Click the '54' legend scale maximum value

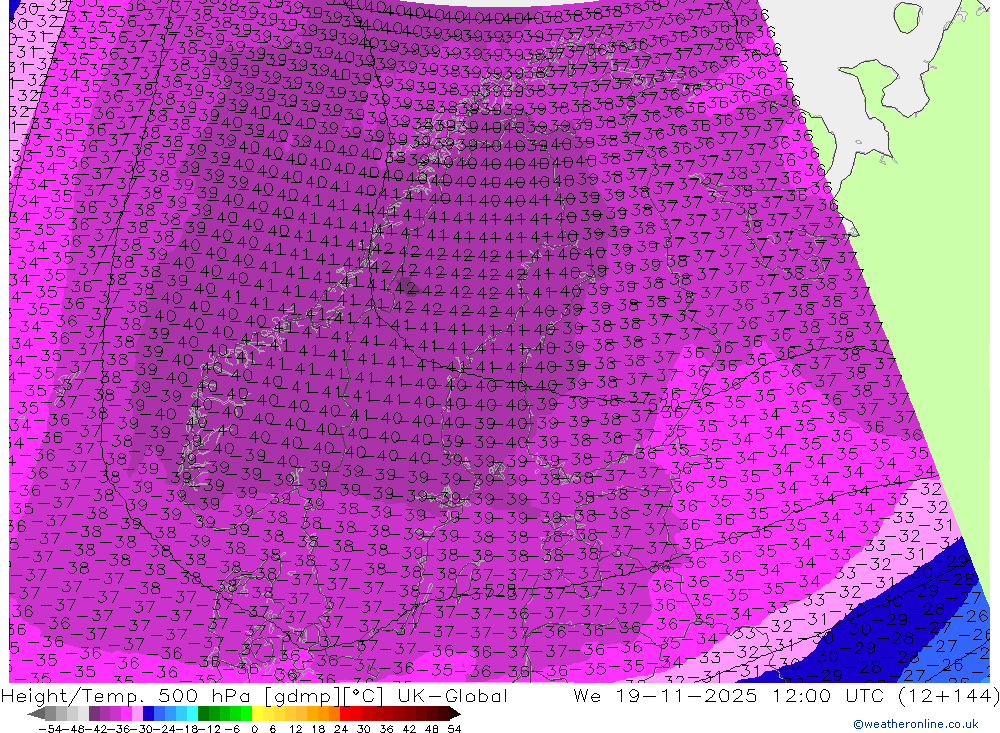point(454,729)
